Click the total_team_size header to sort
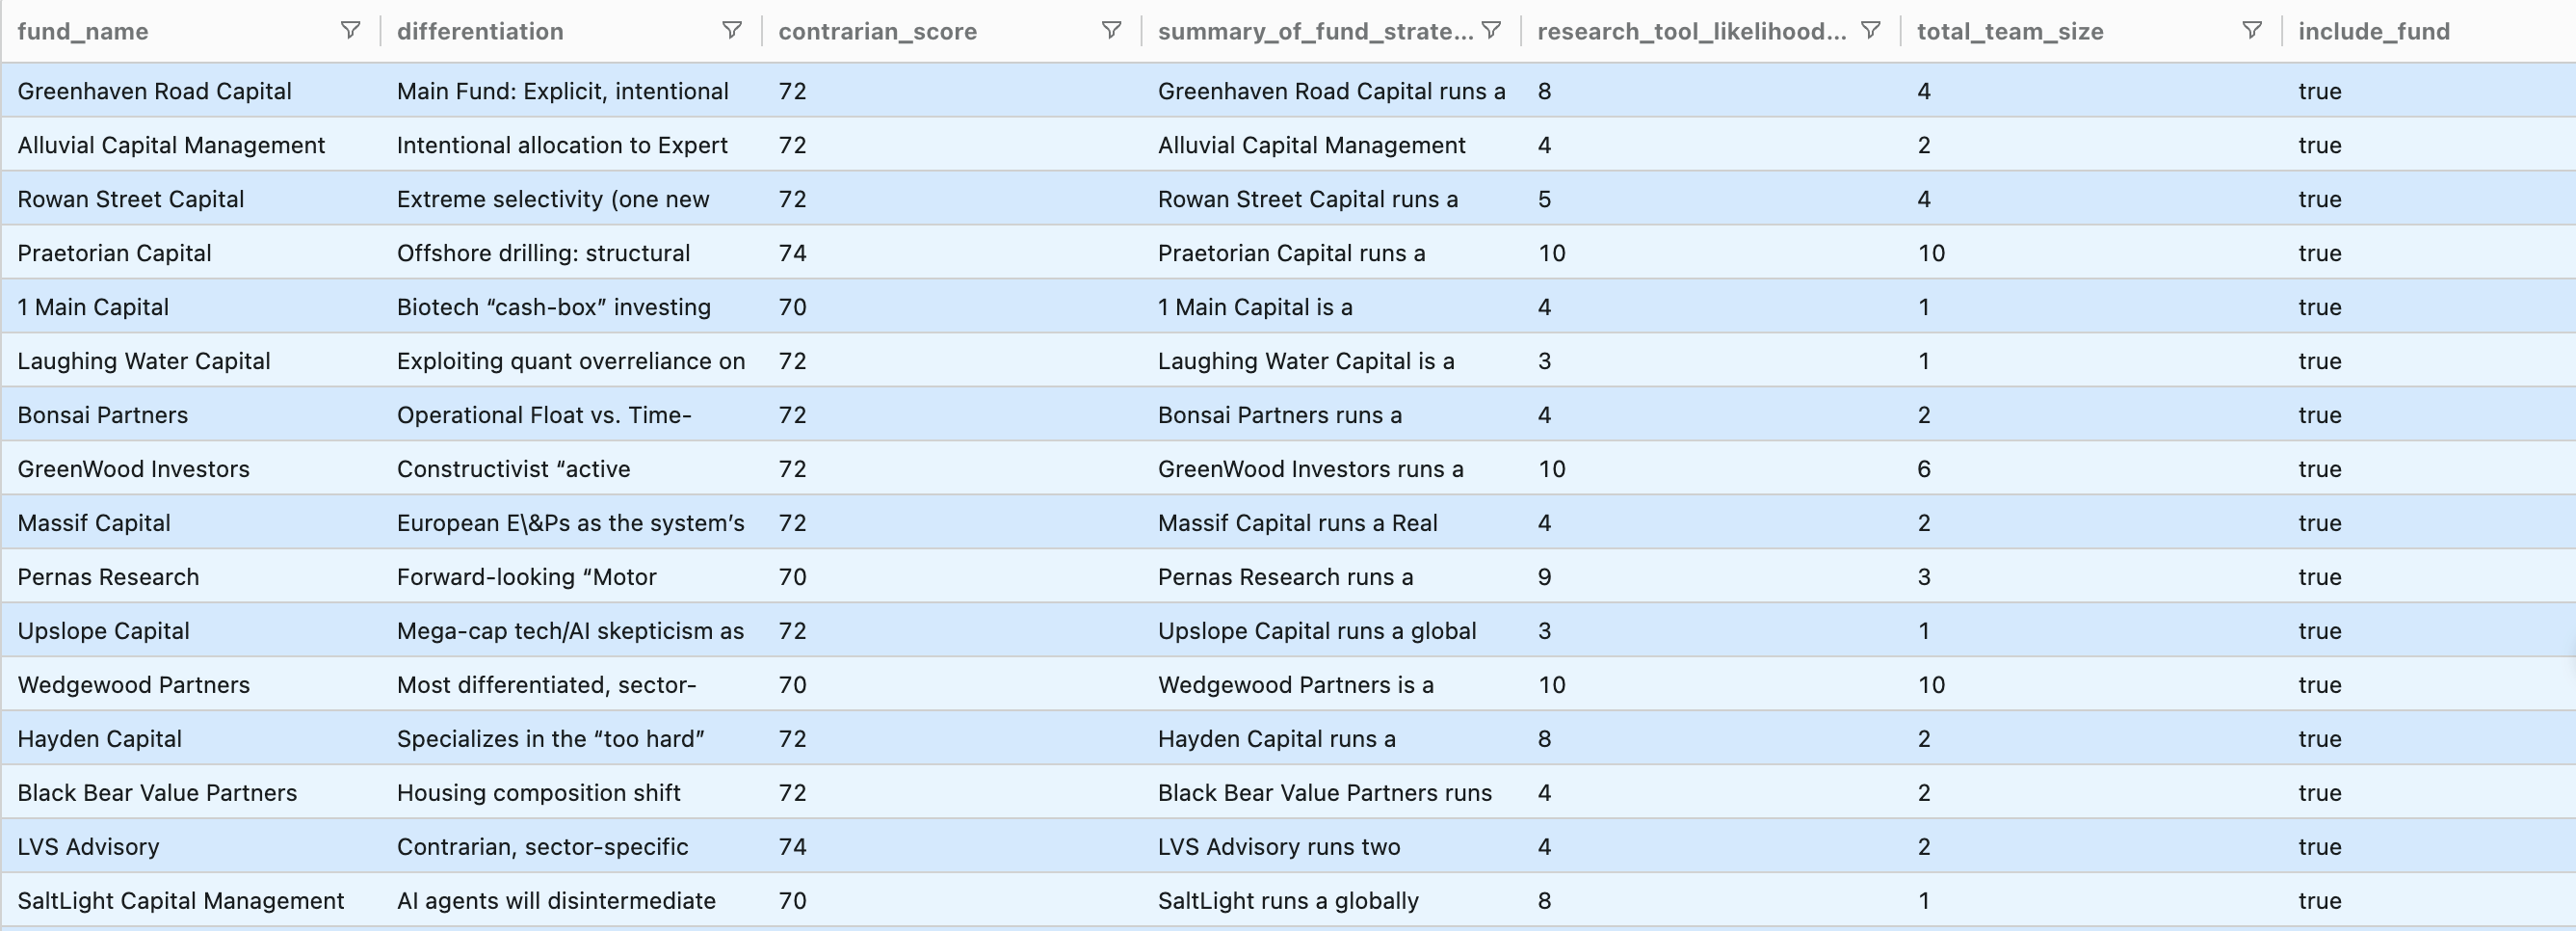This screenshot has height=931, width=2576. pos(2012,30)
